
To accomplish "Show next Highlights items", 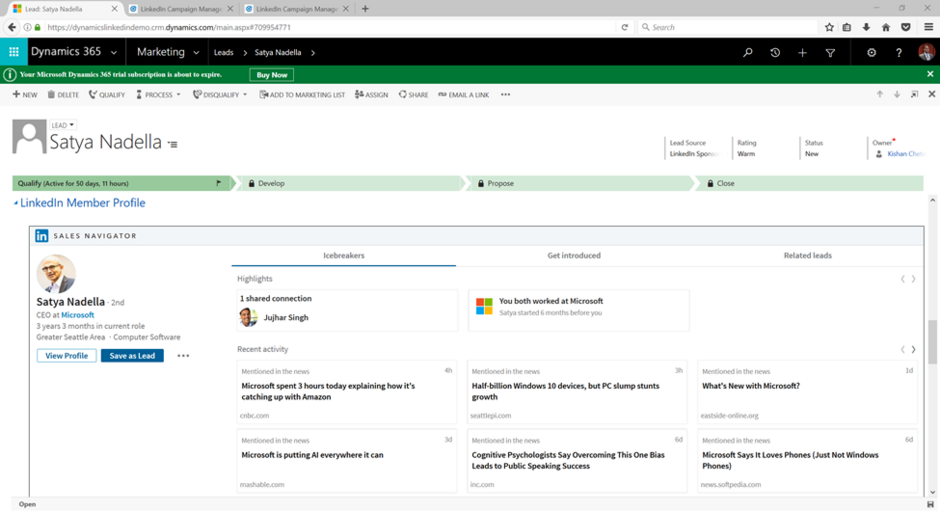I will pos(914,279).
